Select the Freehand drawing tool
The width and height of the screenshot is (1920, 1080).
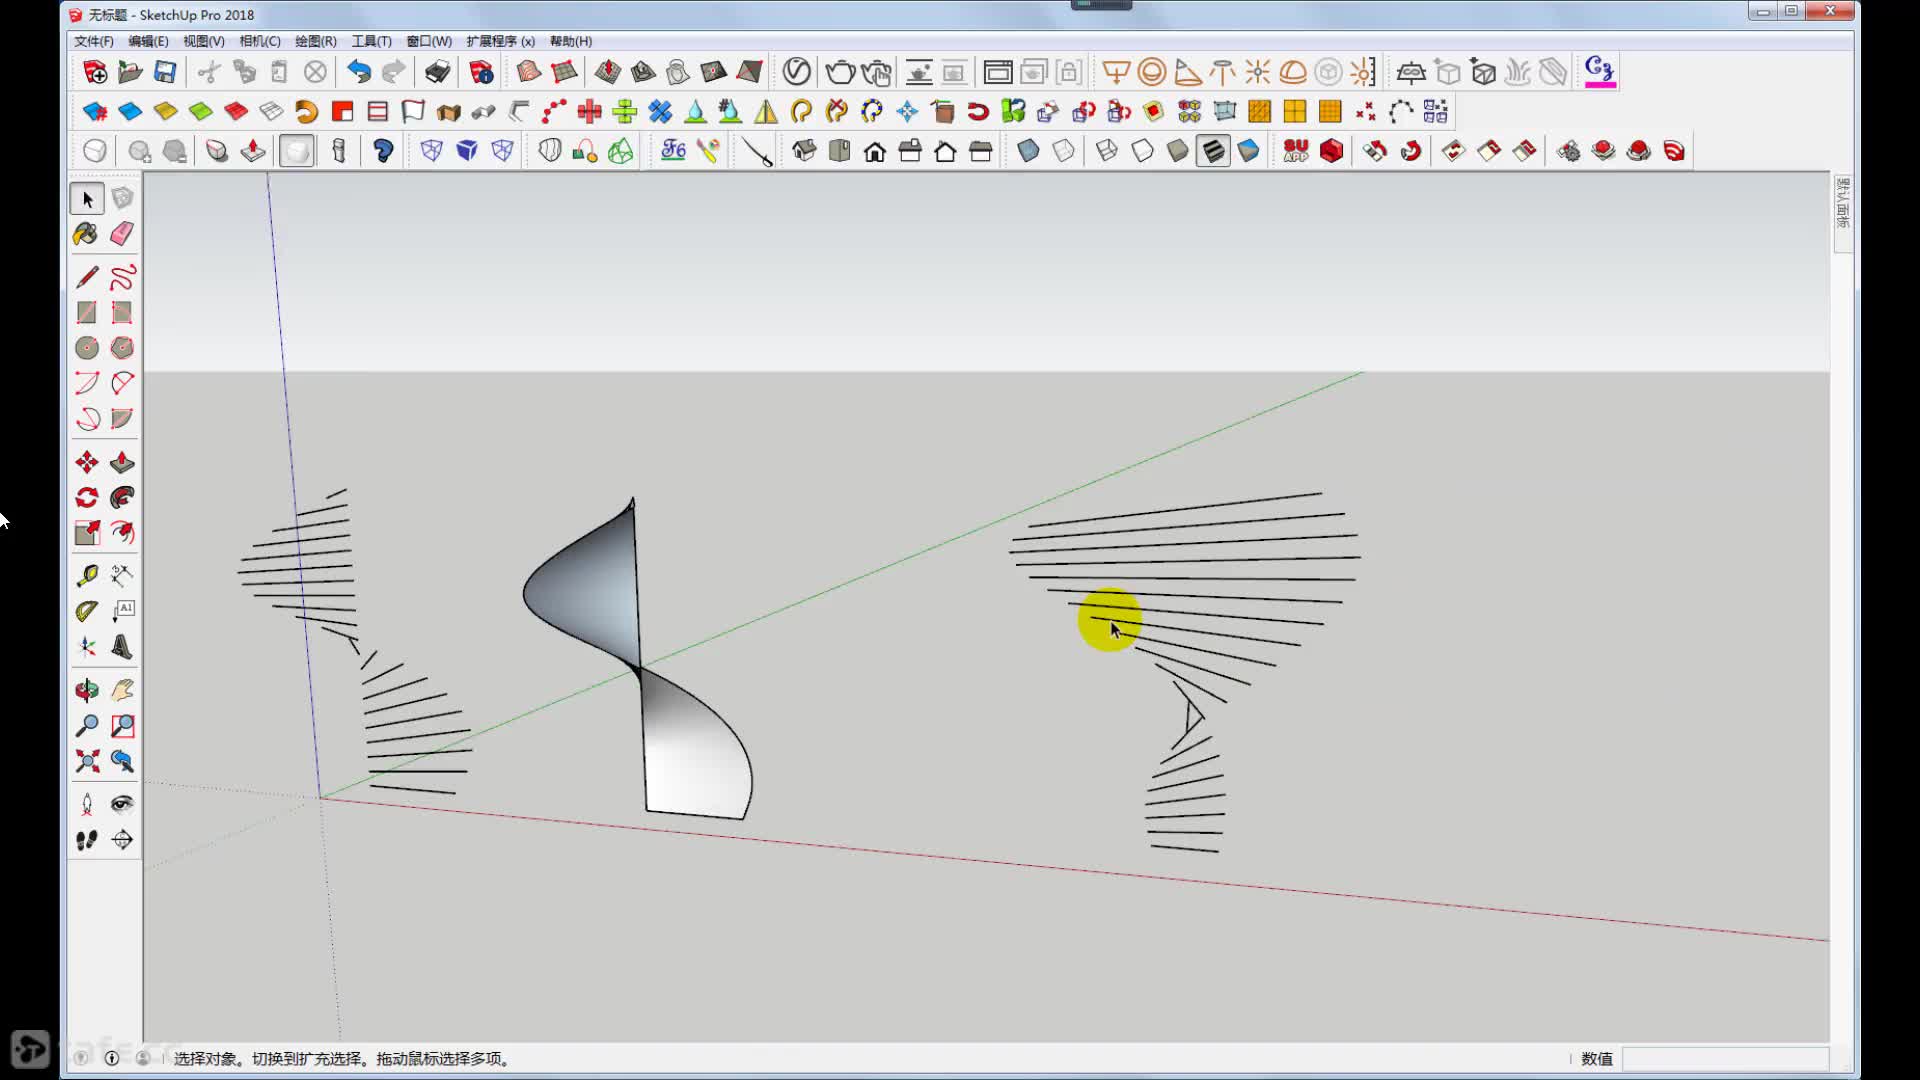pos(122,277)
